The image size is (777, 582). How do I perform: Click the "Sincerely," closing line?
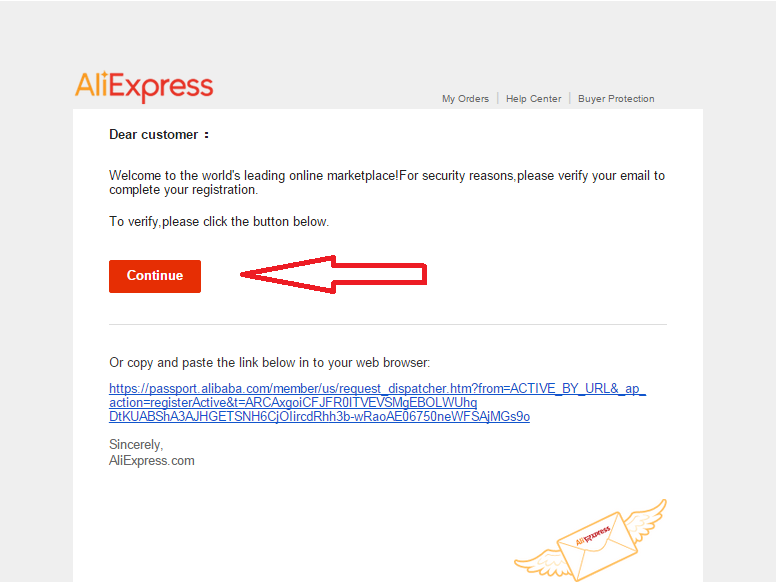click(x=136, y=444)
